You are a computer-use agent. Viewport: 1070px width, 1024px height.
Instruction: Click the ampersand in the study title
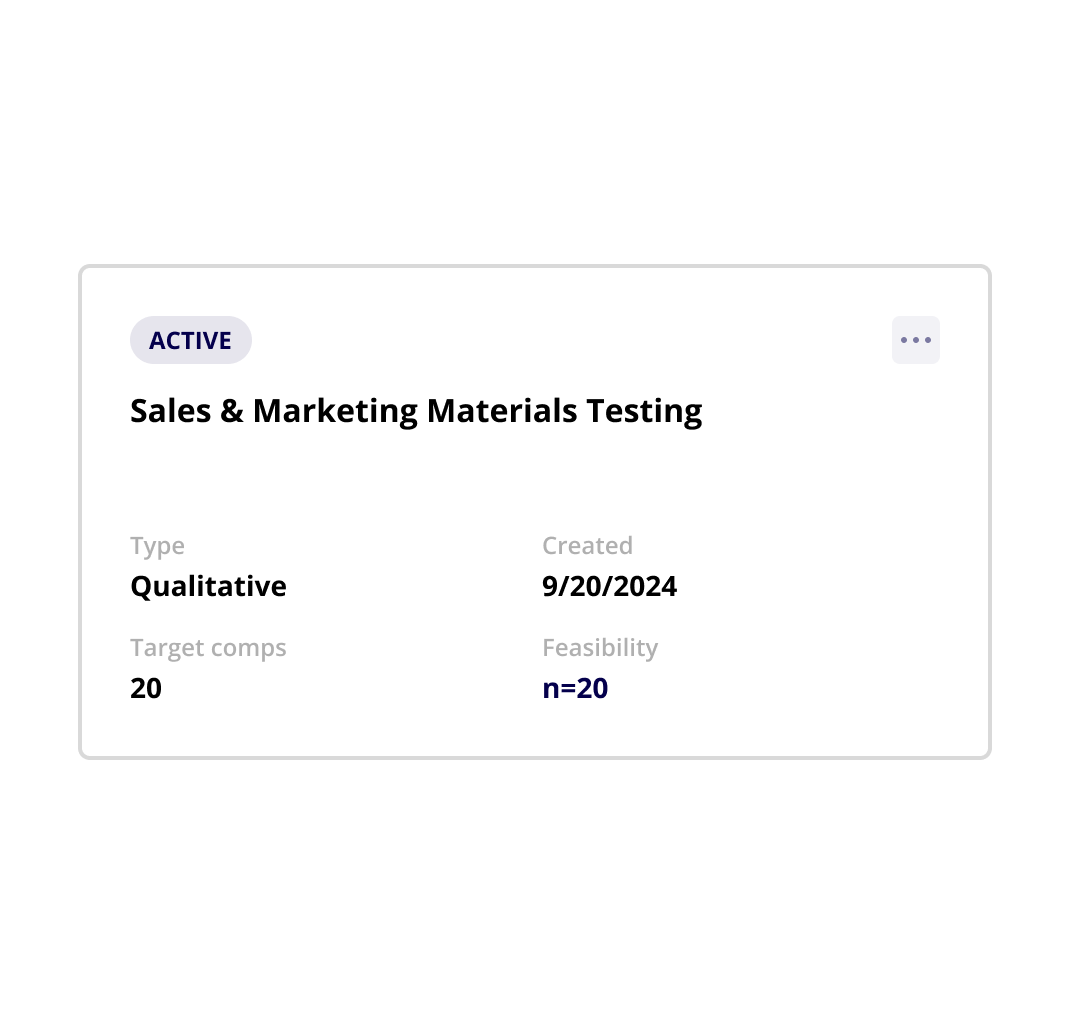[x=232, y=411]
